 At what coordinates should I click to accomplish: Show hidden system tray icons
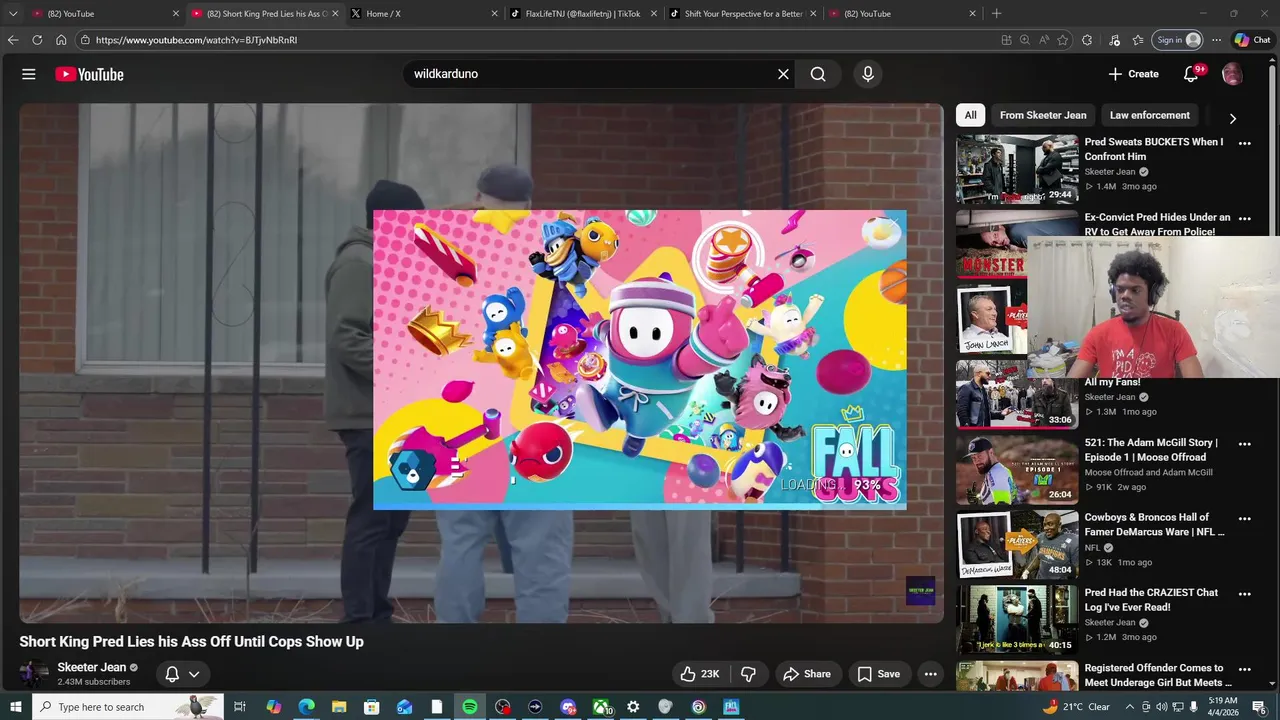click(1130, 707)
